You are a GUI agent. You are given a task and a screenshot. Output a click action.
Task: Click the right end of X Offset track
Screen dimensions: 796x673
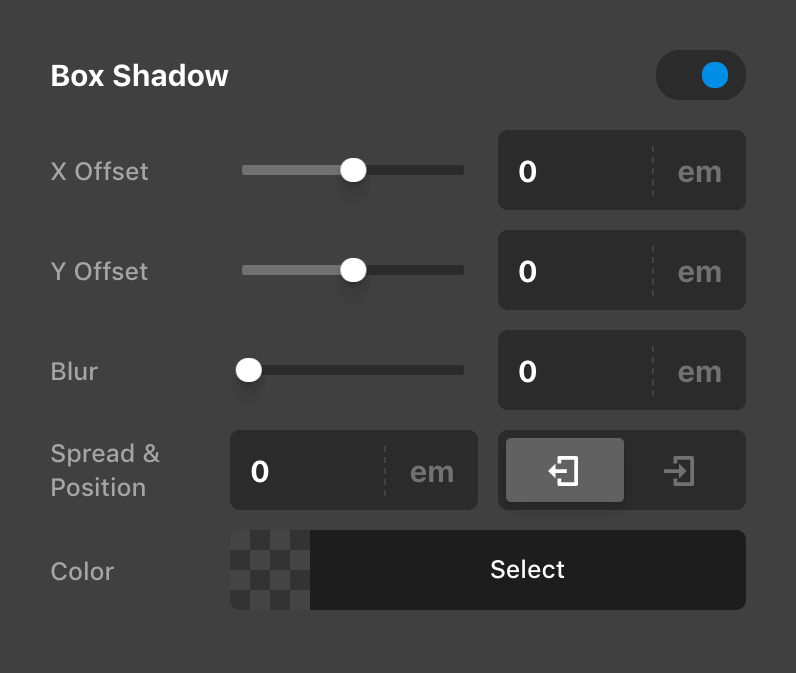point(460,170)
